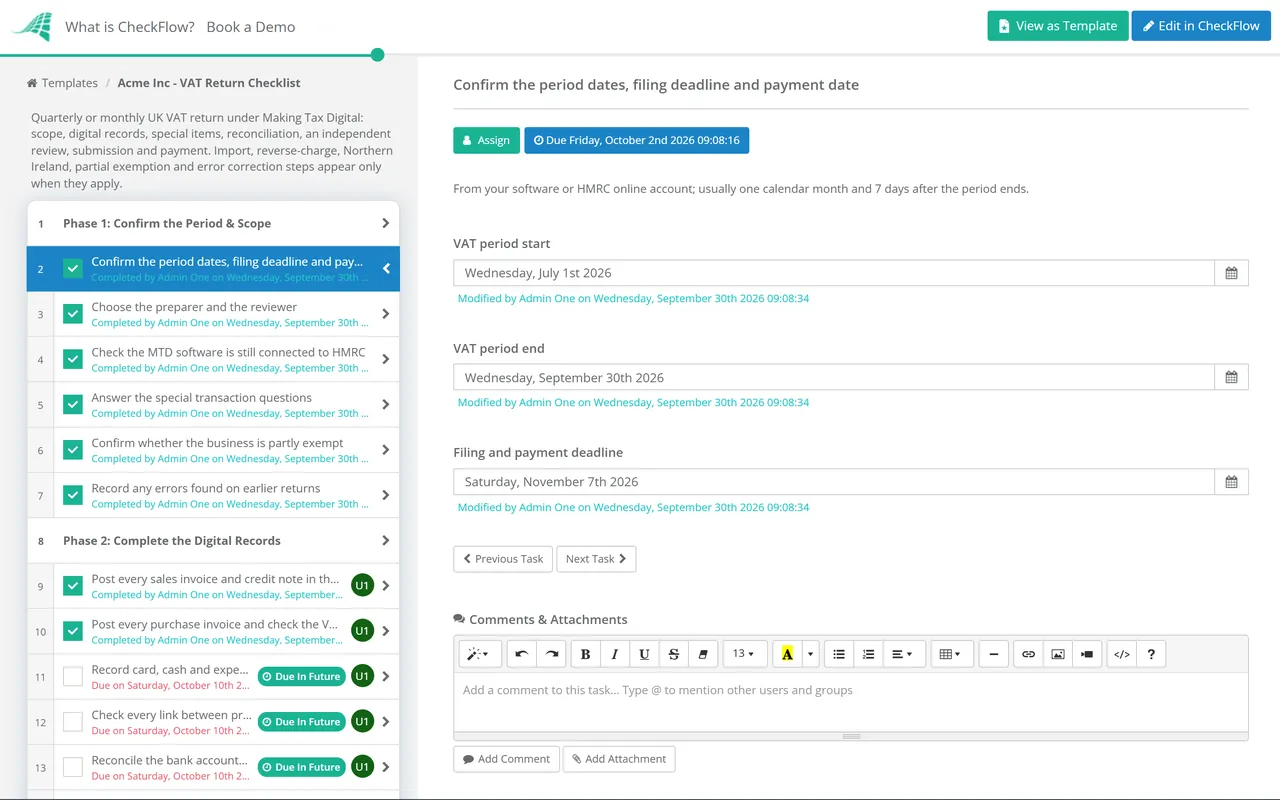Image resolution: width=1280 pixels, height=800 pixels.
Task: Click the magic wand style icon in editor
Action: tap(480, 654)
